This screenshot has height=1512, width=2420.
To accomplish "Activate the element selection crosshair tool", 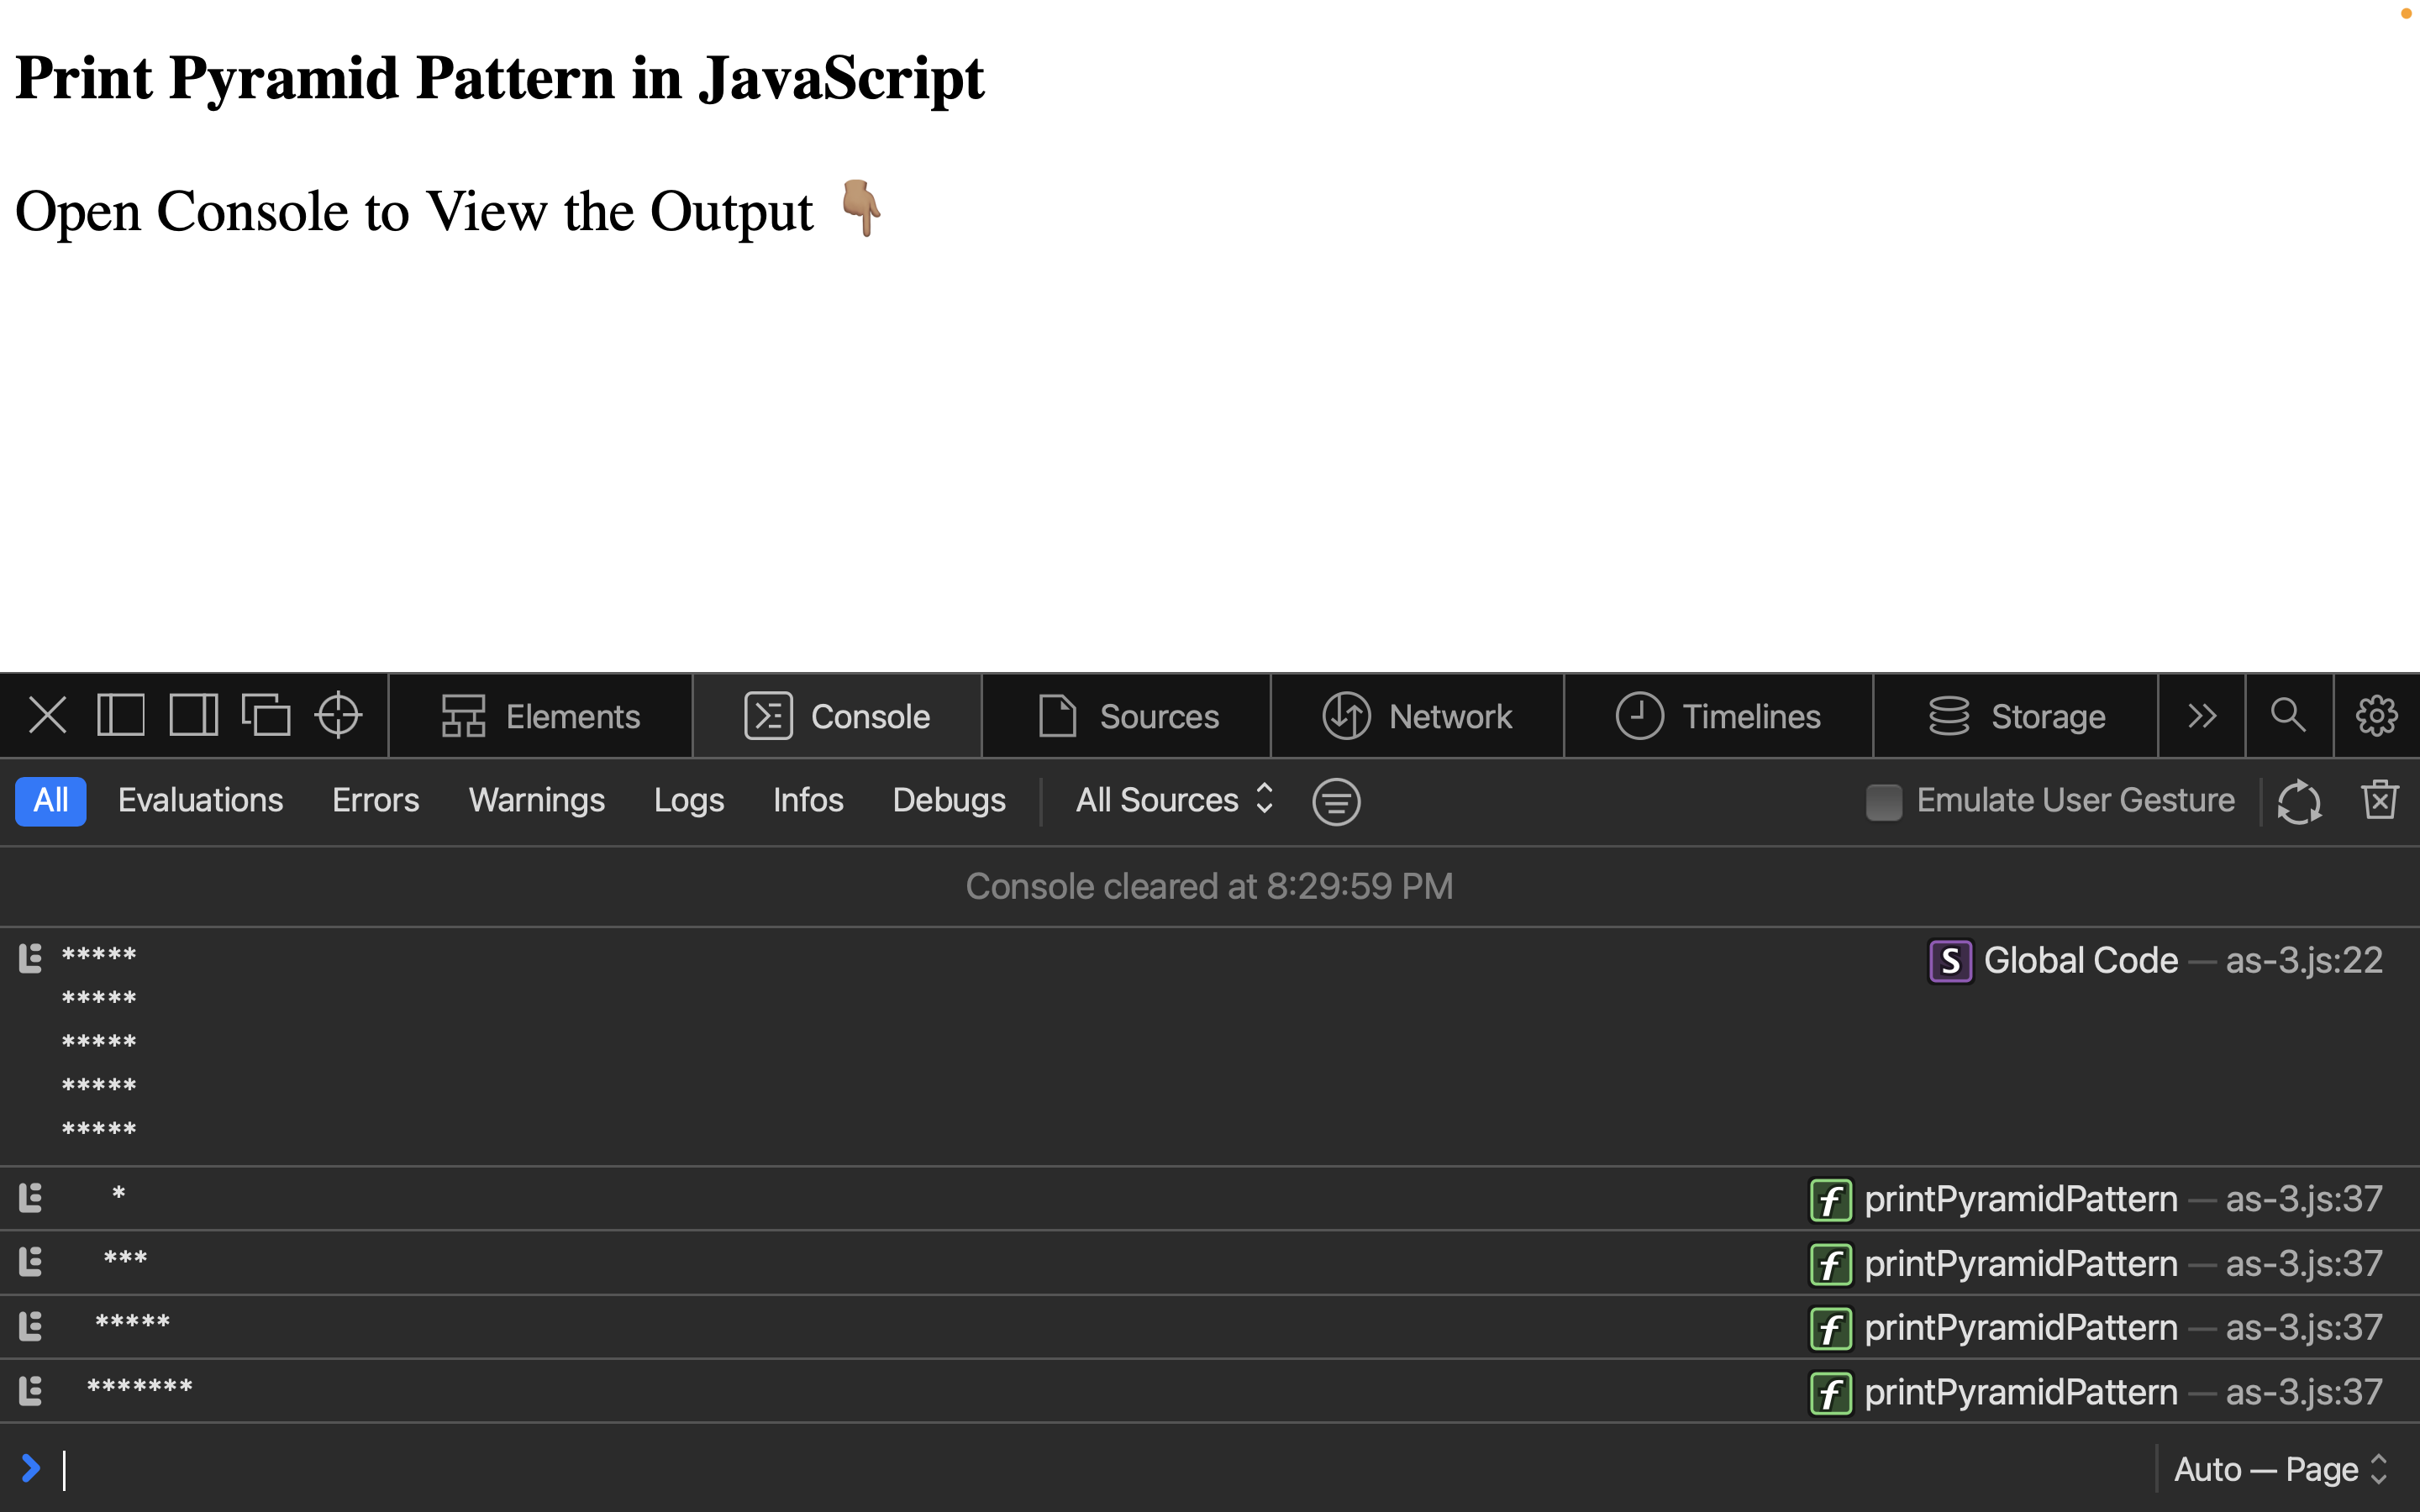I will click(x=337, y=714).
